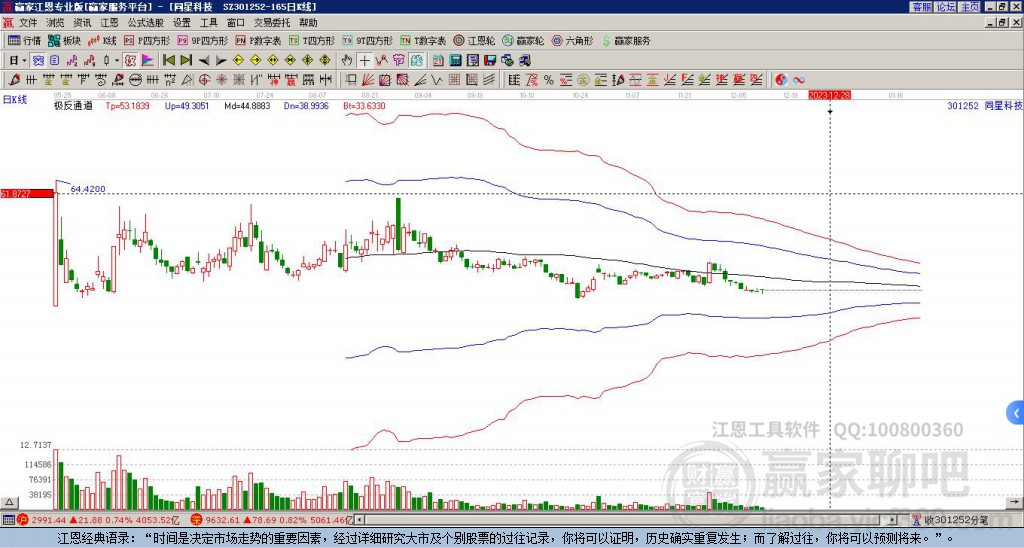The height and width of the screenshot is (548, 1024).
Task: Open the 六角形 hexagon tool
Action: [x=573, y=40]
